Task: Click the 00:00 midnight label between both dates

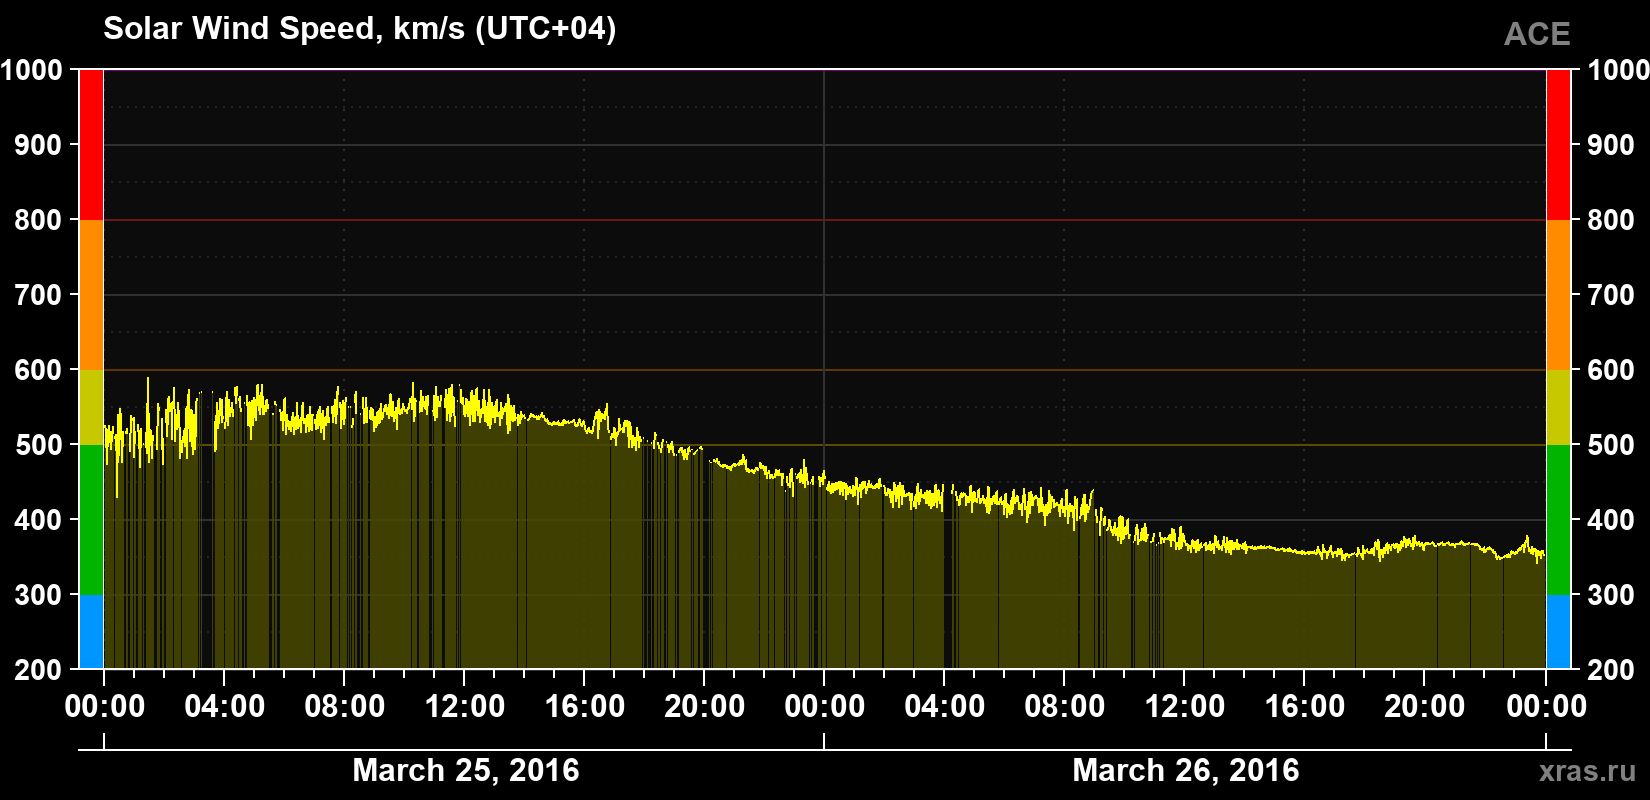Action: tap(825, 706)
